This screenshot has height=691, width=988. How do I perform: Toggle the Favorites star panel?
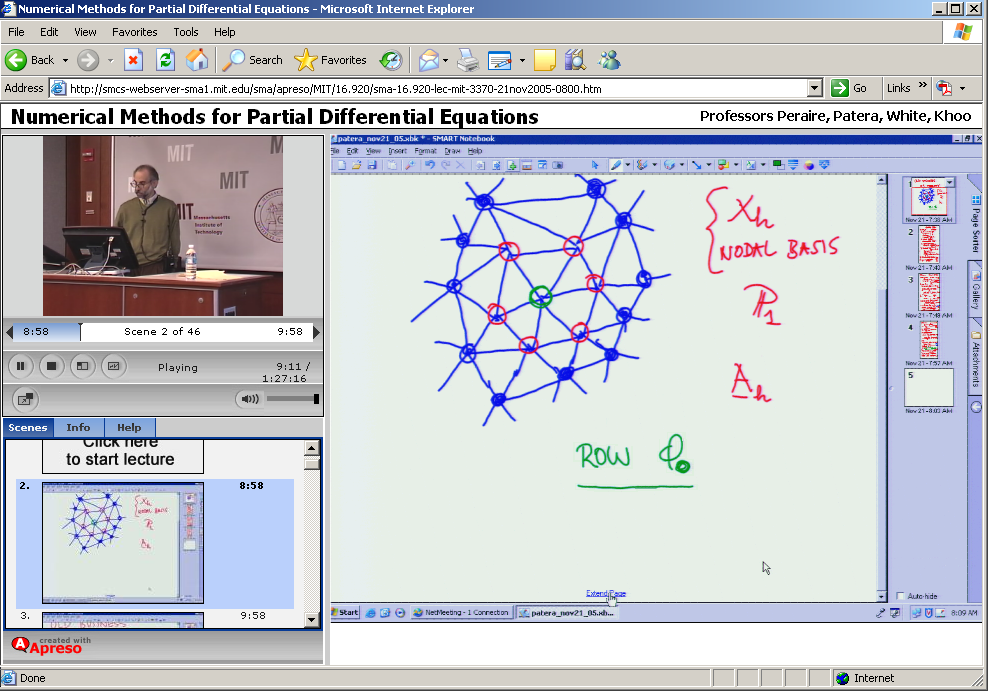[331, 60]
